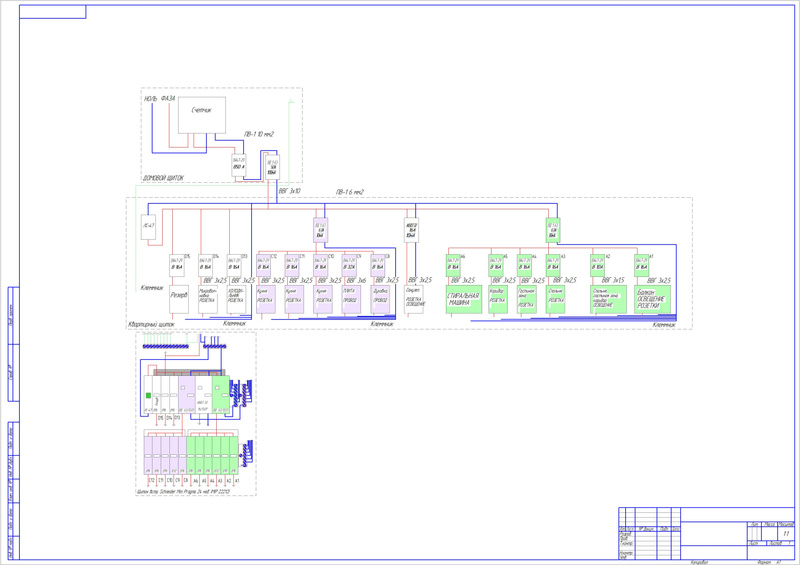Image resolution: width=800 pixels, height=565 pixels.
Task: Select the СТИРАЛЬНАЯ МАШИНА block
Action: (x=464, y=299)
